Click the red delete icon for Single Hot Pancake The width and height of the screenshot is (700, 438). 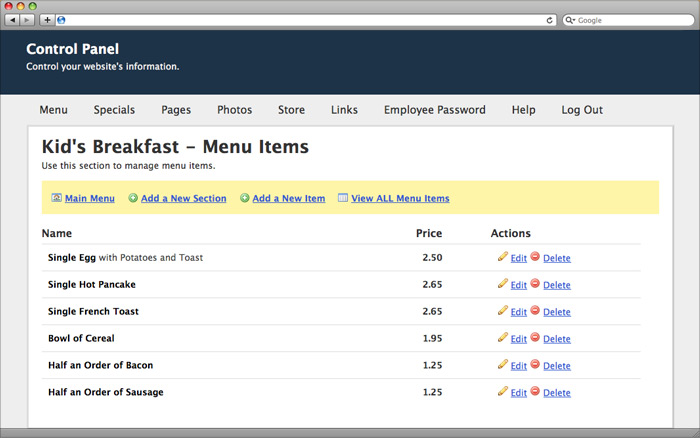[535, 284]
